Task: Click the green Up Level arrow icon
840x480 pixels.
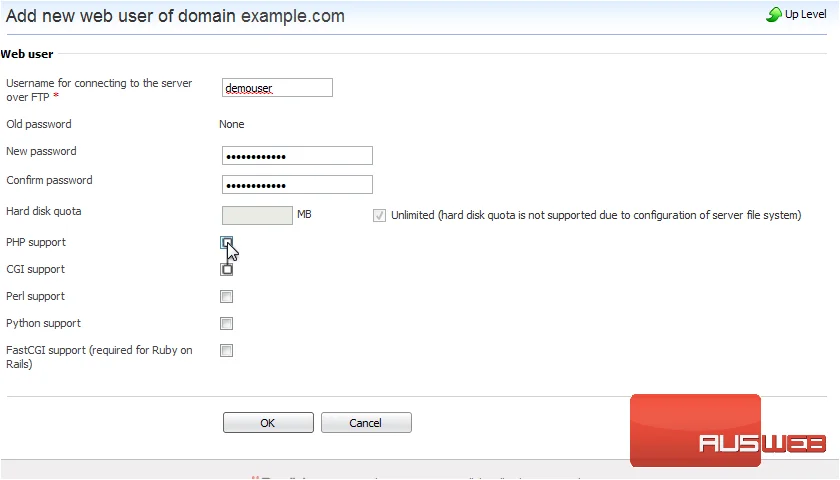Action: pos(774,14)
